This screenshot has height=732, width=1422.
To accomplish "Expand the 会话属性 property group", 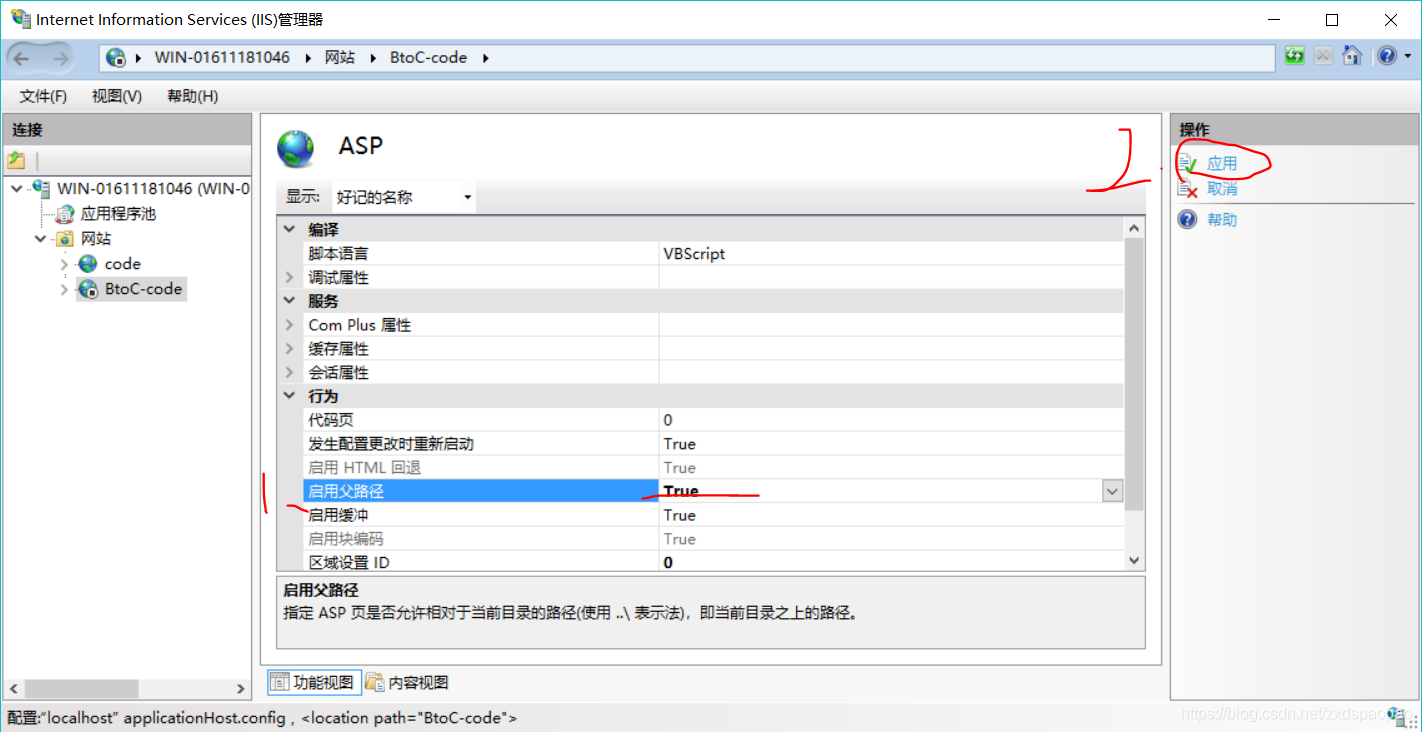I will (x=289, y=373).
